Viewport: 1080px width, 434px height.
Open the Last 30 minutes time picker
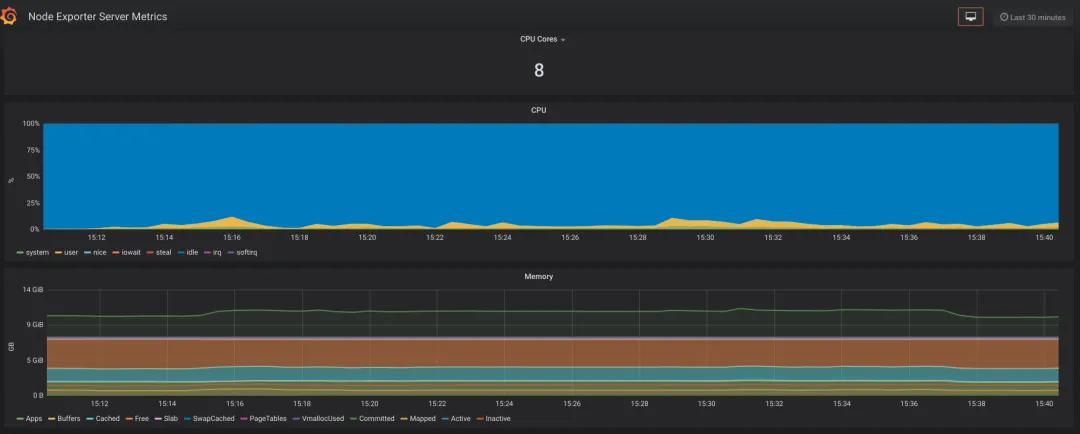click(x=1032, y=17)
